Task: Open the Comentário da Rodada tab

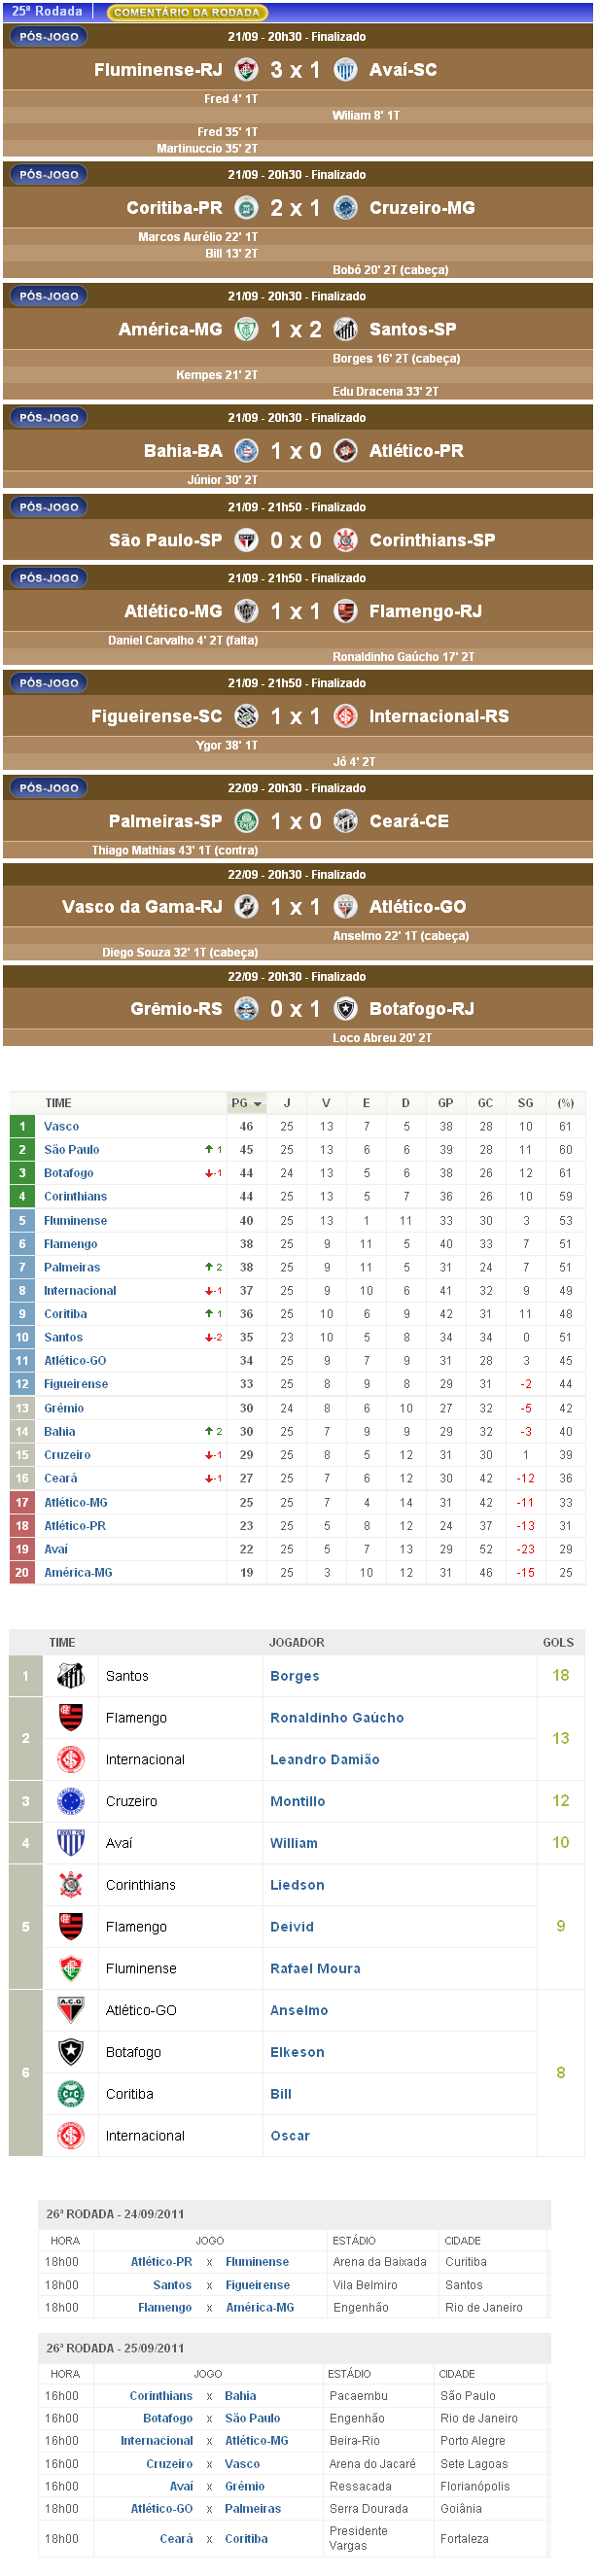Action: 187,13
